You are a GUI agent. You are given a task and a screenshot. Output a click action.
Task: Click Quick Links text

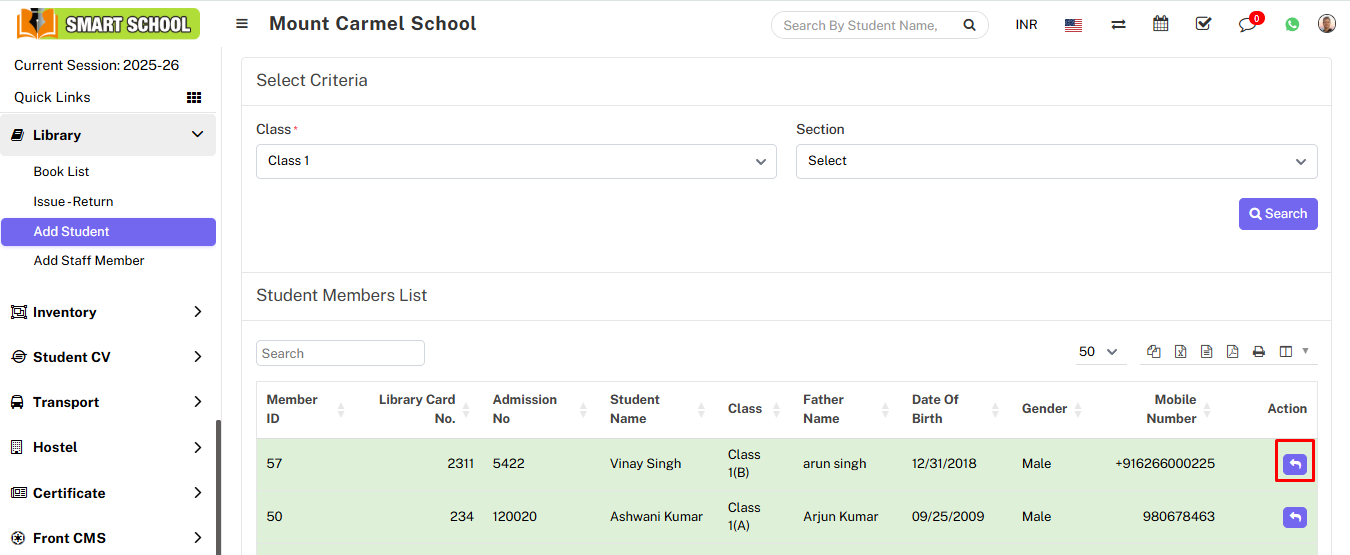click(x=52, y=97)
